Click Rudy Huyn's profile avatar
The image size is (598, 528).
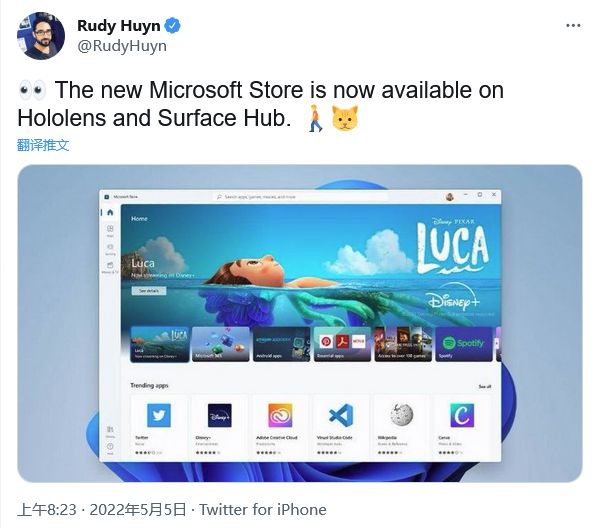point(41,36)
